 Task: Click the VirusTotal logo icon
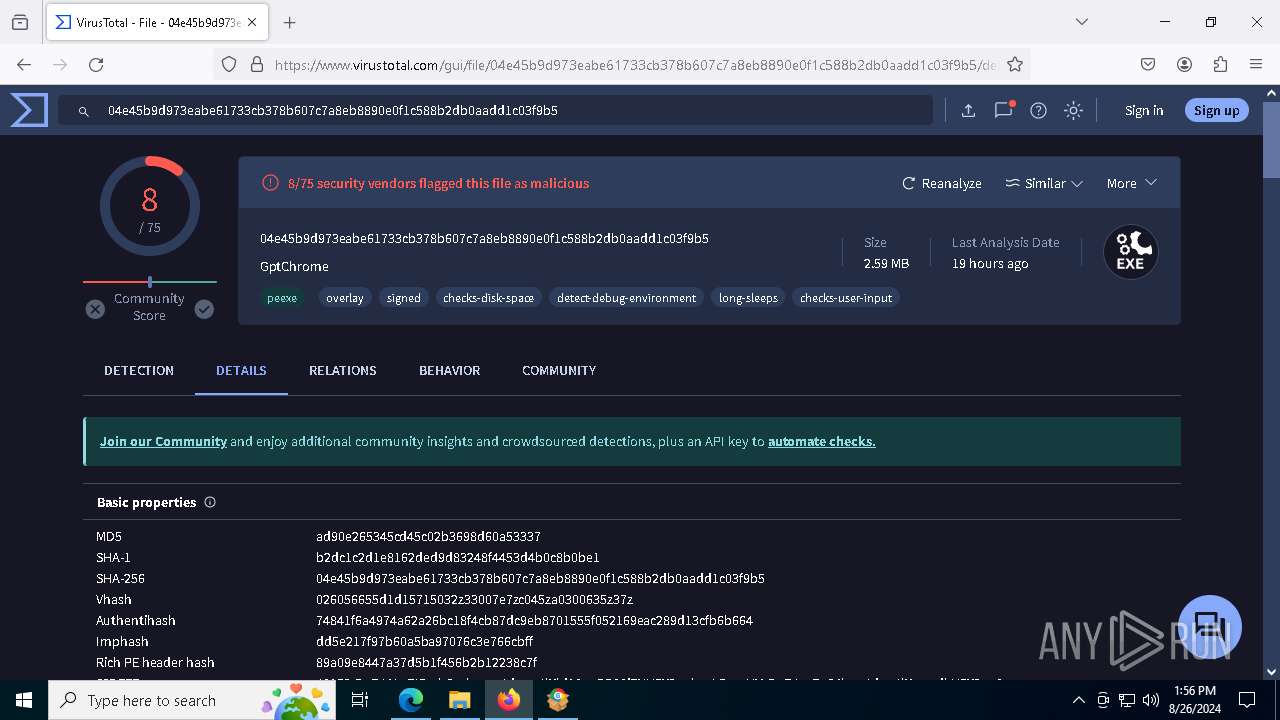pos(29,110)
